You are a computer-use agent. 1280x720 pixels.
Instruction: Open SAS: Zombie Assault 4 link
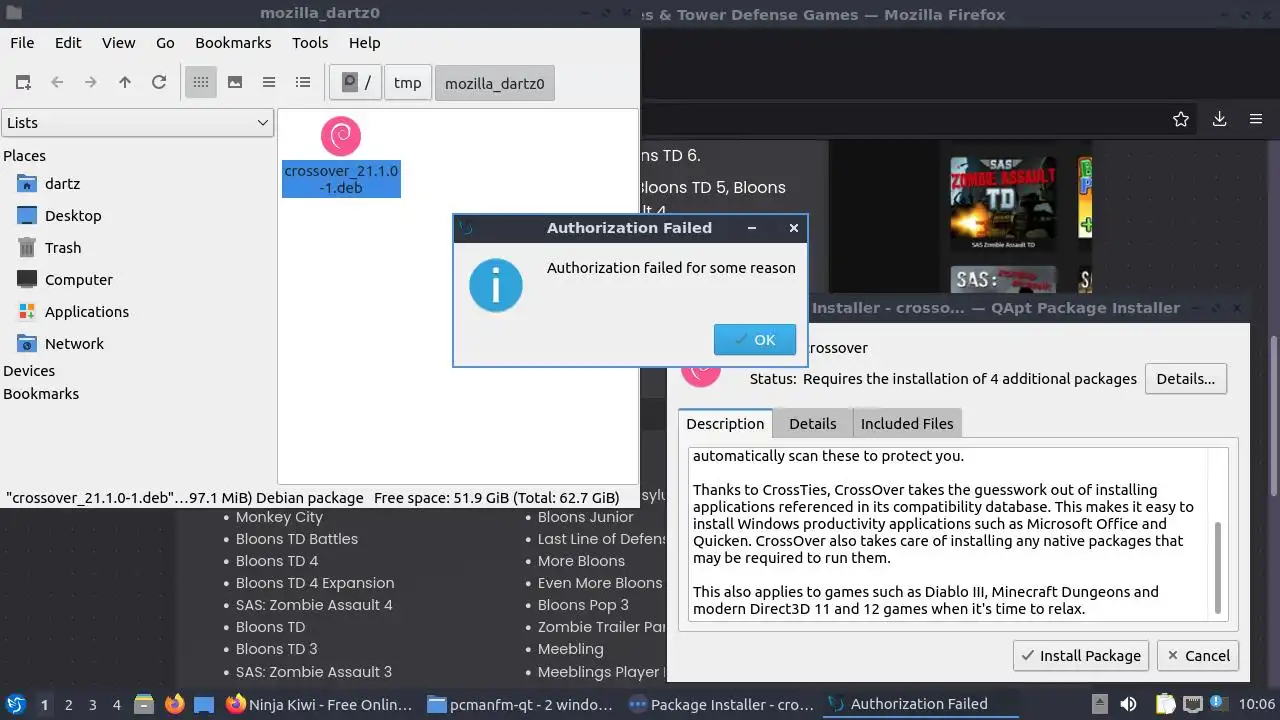click(x=314, y=605)
